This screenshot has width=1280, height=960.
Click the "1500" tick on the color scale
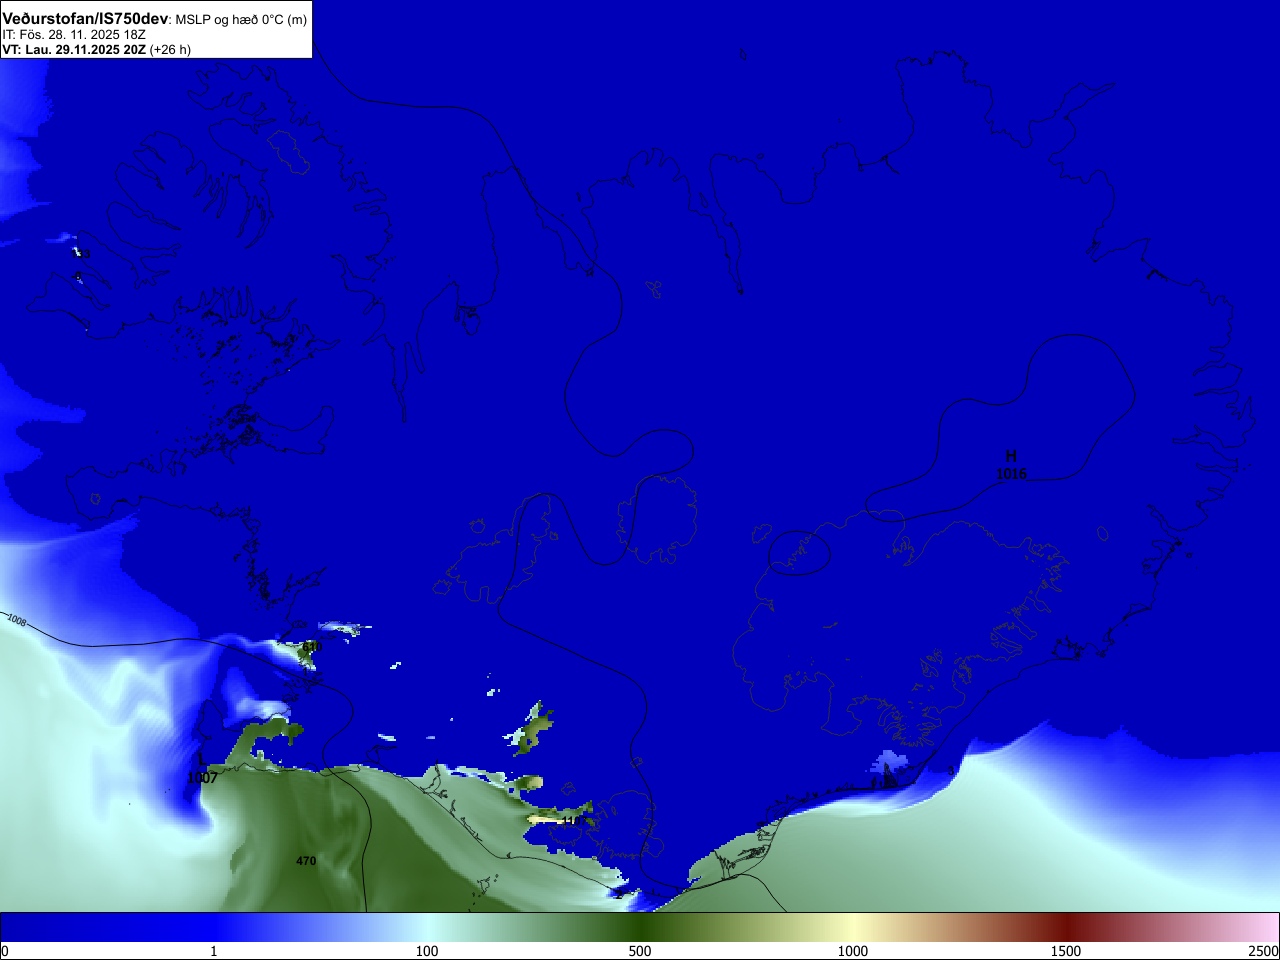1066,951
